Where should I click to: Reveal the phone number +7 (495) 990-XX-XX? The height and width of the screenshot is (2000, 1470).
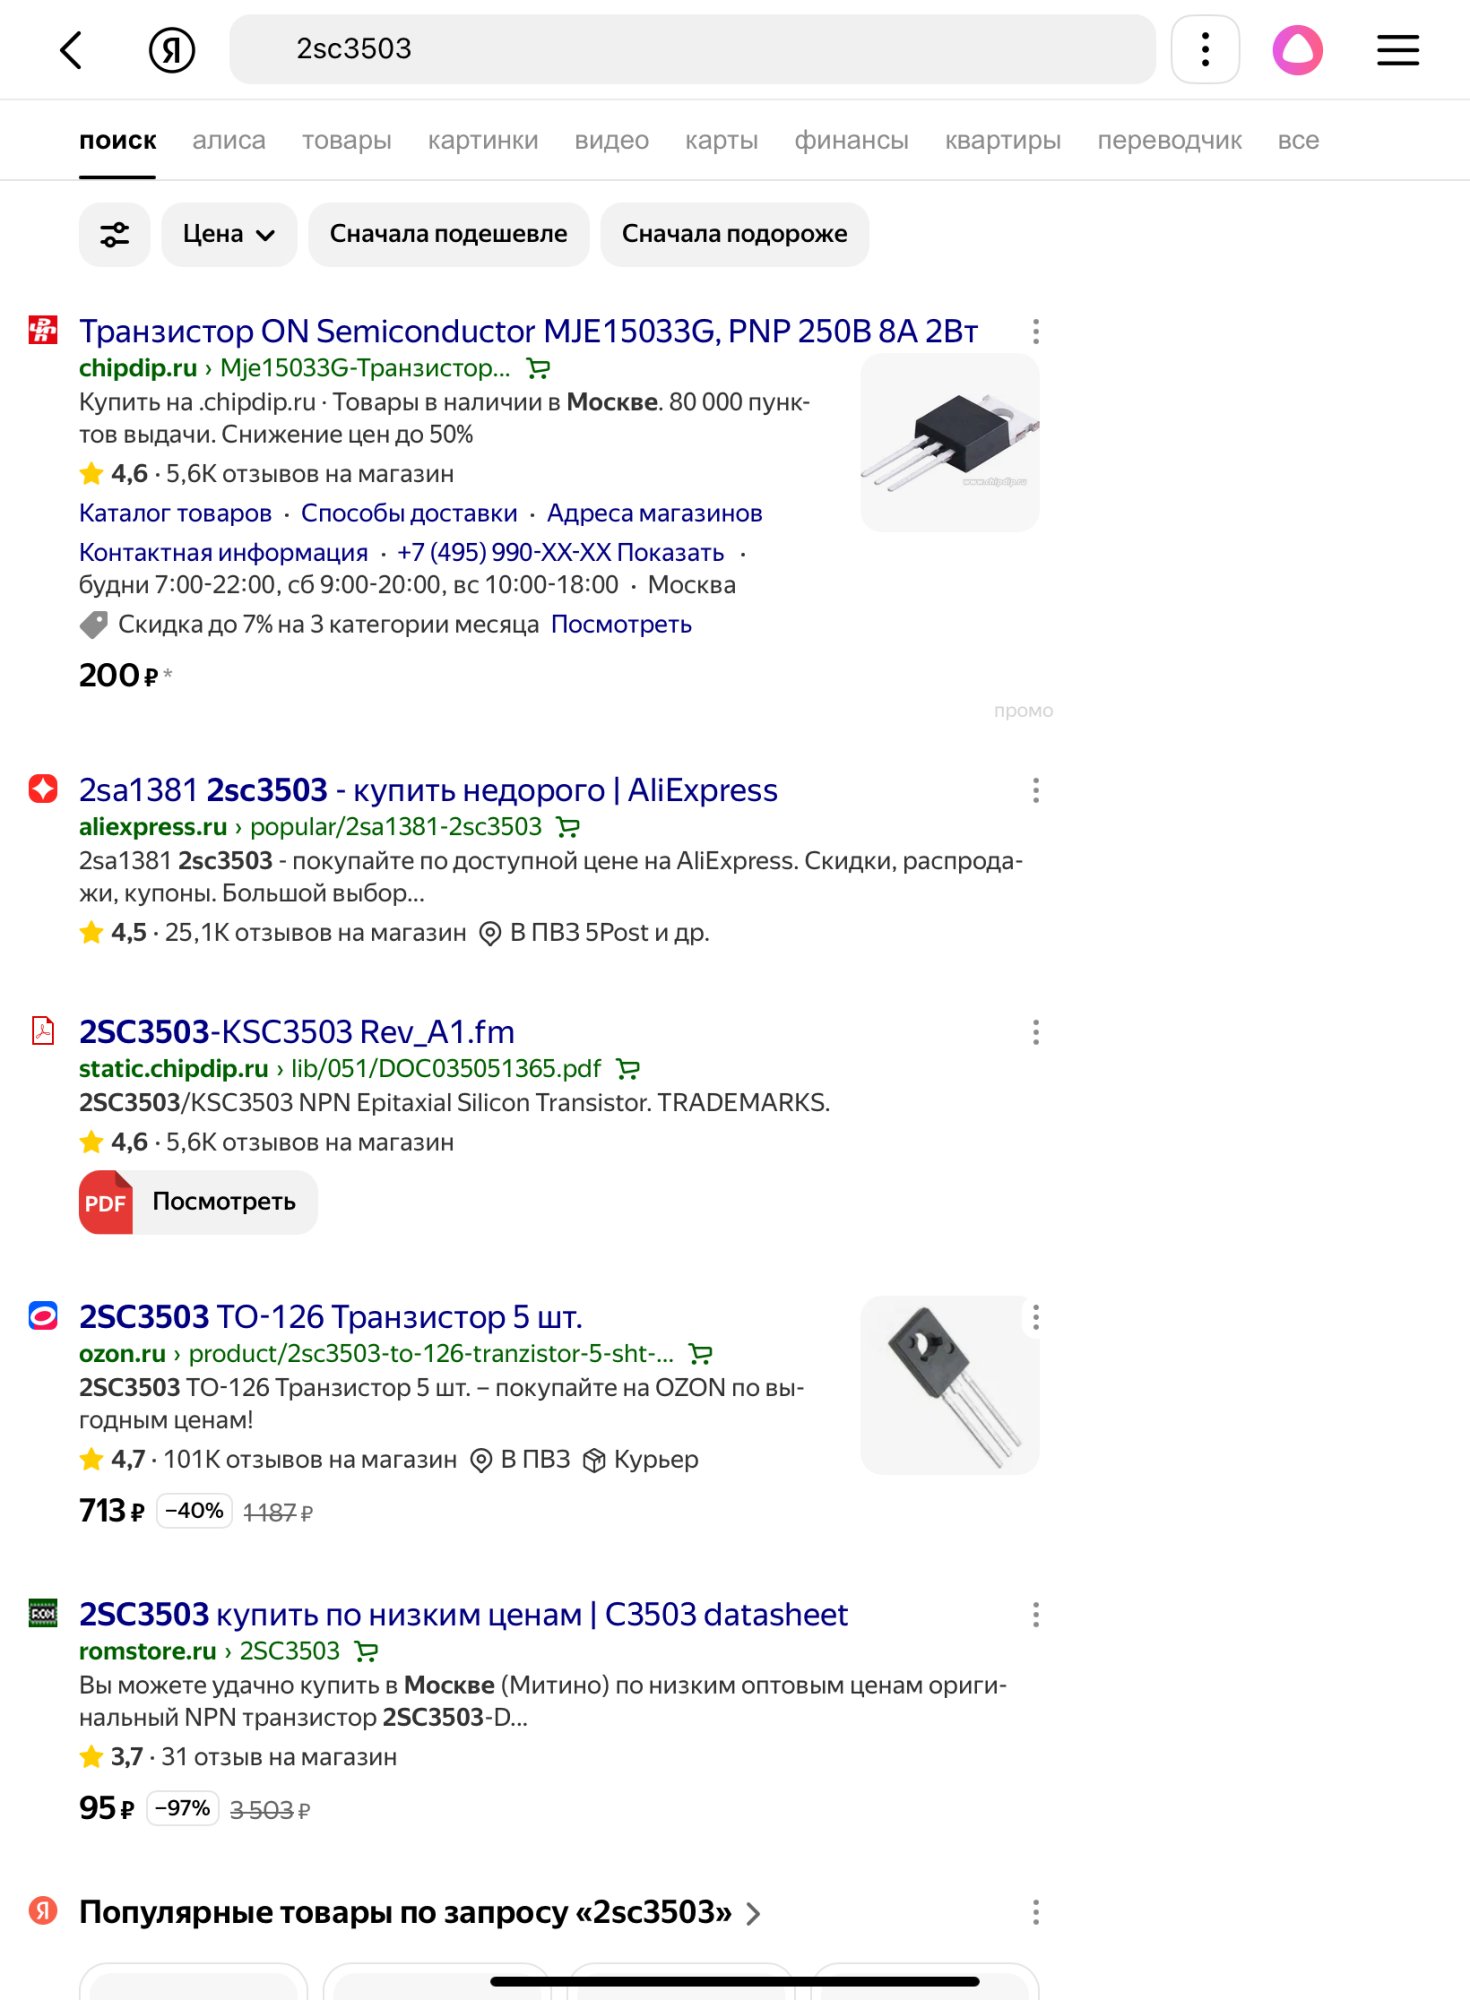coord(560,552)
